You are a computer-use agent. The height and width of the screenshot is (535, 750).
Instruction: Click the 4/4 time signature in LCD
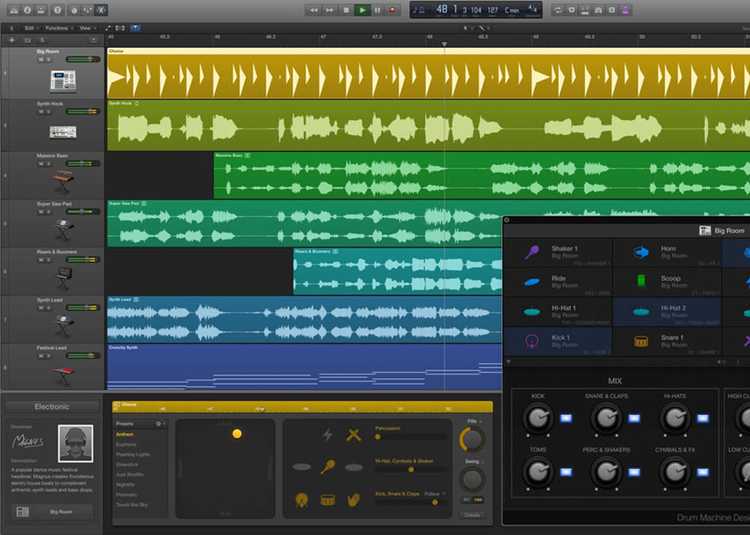(x=532, y=9)
